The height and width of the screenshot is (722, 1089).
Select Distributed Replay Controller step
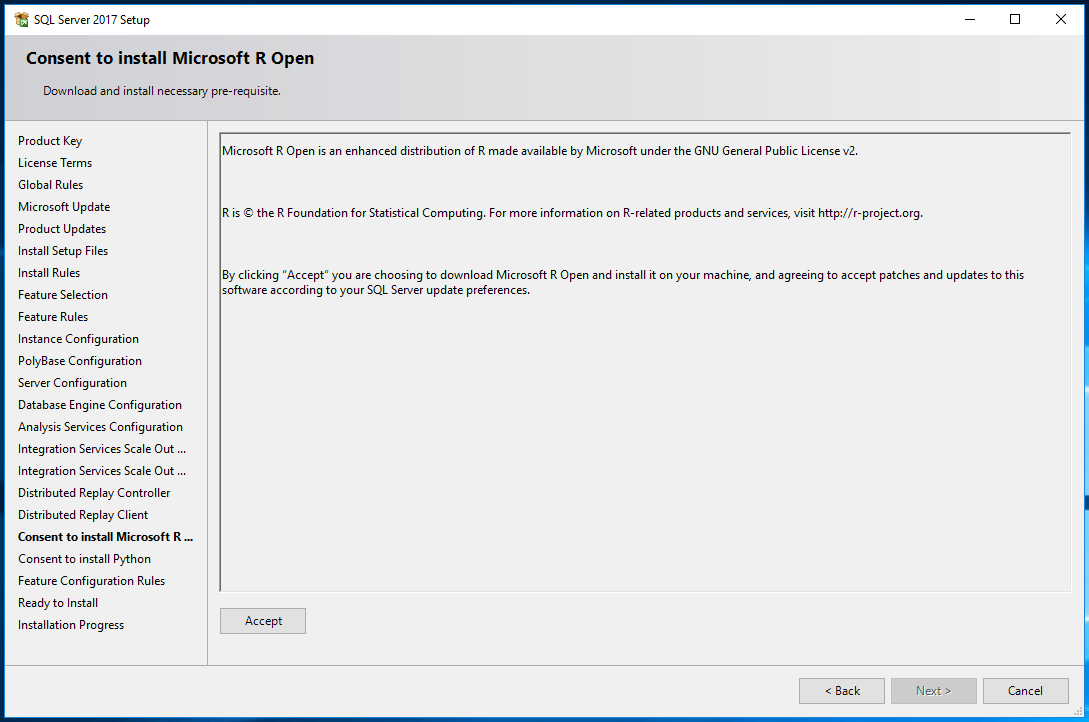(94, 493)
